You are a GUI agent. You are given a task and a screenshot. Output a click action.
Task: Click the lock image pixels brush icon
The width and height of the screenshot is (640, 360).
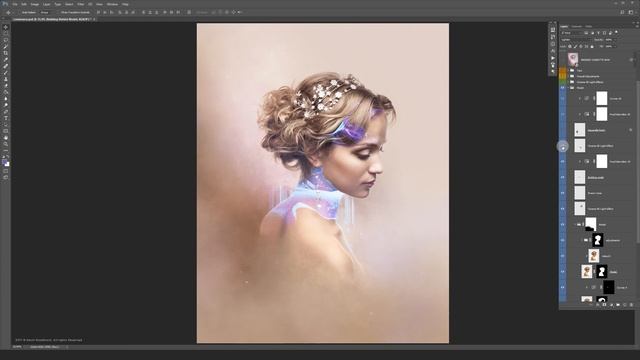click(576, 47)
